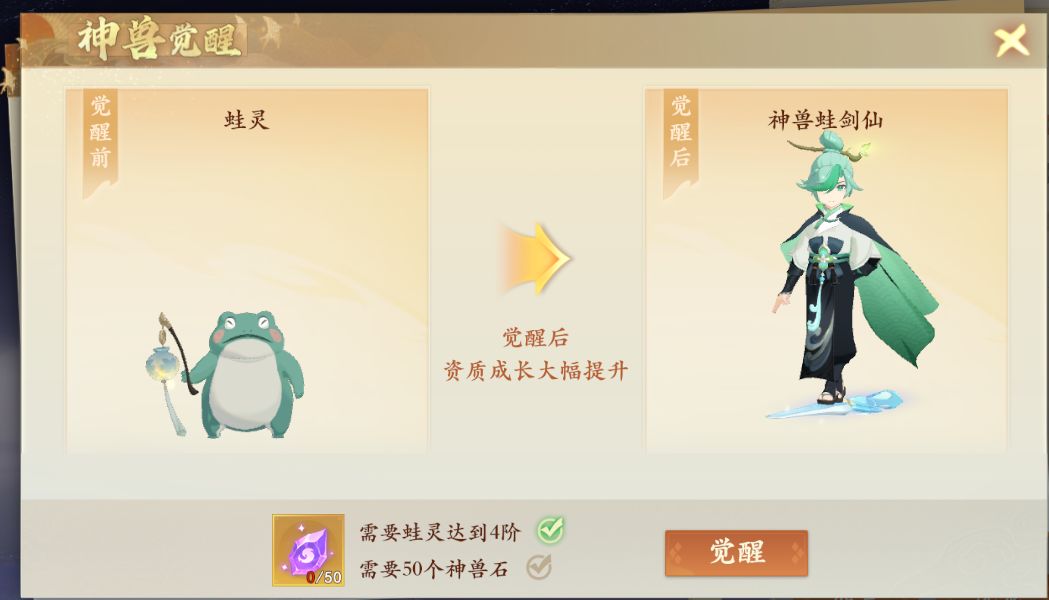Click the 资质成长大幅提升 description text
Screen dimensions: 1049x600
(x=535, y=370)
